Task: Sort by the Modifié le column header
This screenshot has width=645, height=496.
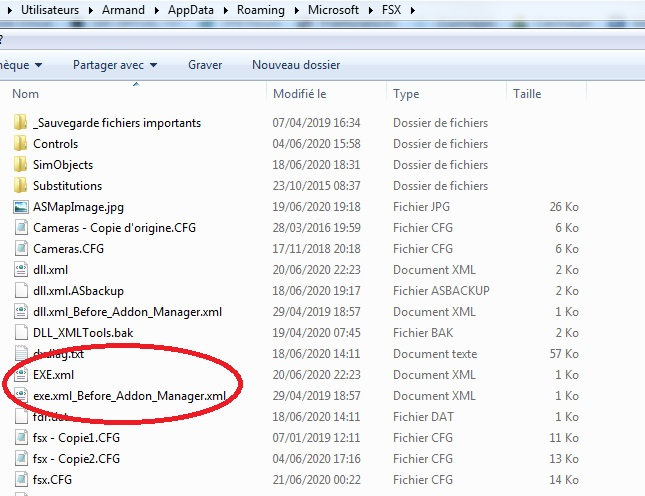Action: [299, 94]
